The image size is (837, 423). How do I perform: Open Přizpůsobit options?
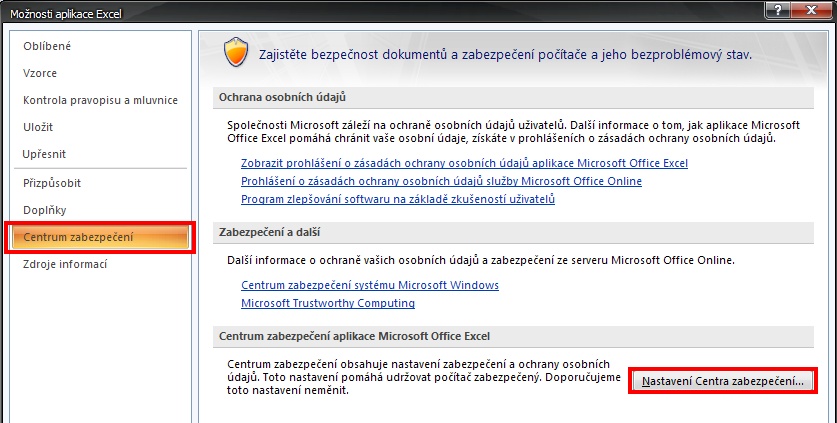(x=52, y=183)
